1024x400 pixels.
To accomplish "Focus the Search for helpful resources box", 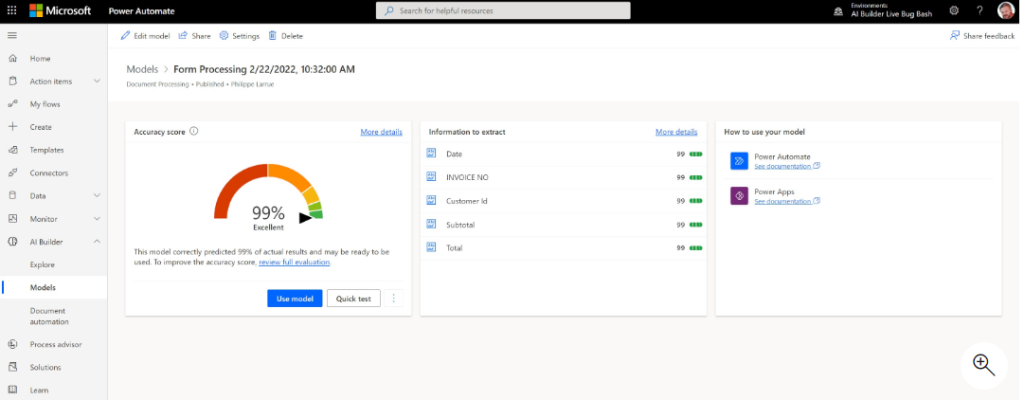I will (x=503, y=11).
